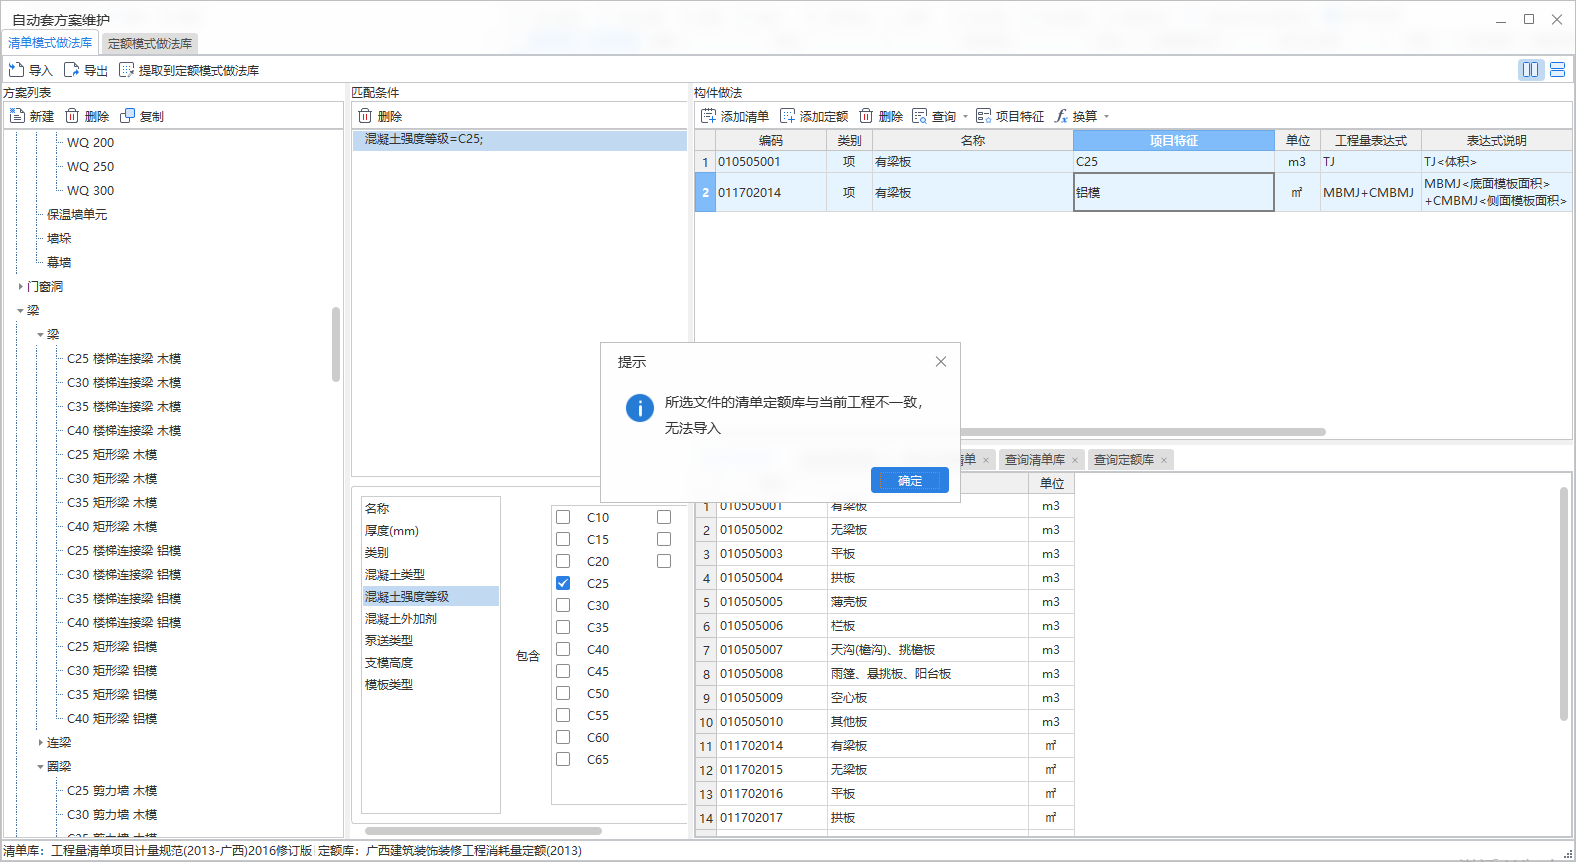Select 模板类型 in attribute list

pyautogui.click(x=430, y=684)
